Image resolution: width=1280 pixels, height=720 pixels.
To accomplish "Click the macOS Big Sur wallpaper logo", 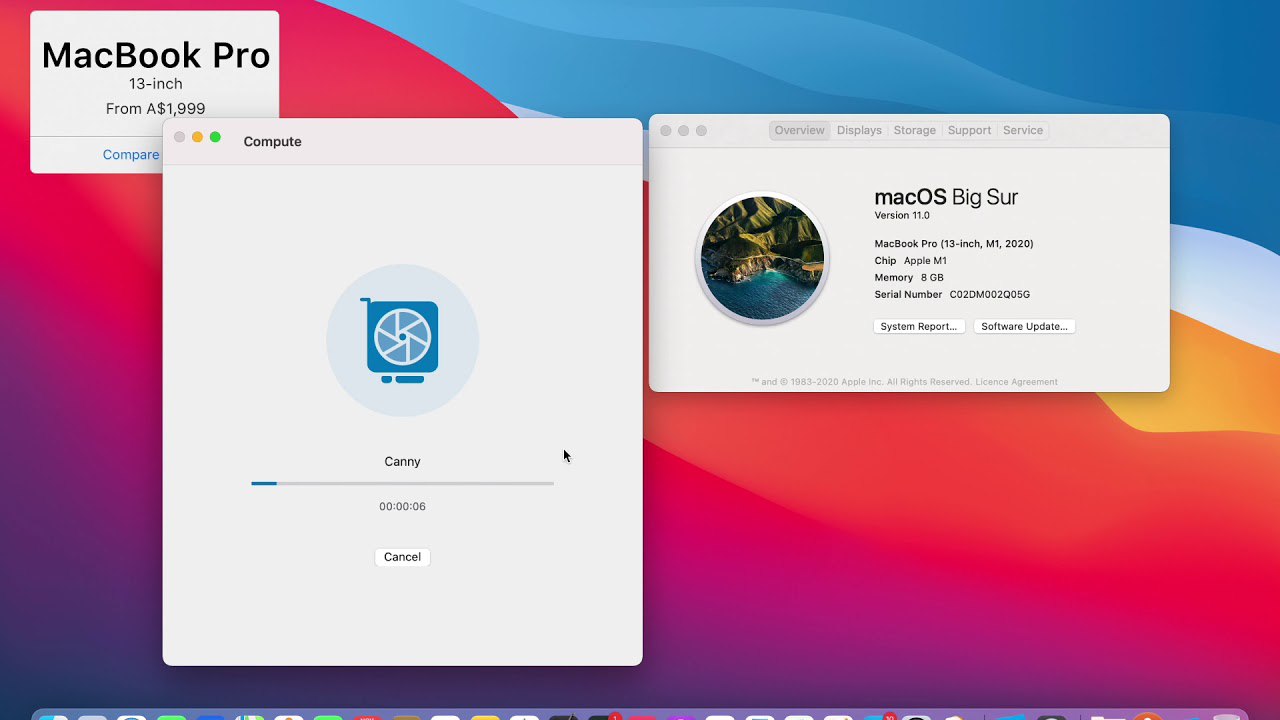I will [x=762, y=258].
